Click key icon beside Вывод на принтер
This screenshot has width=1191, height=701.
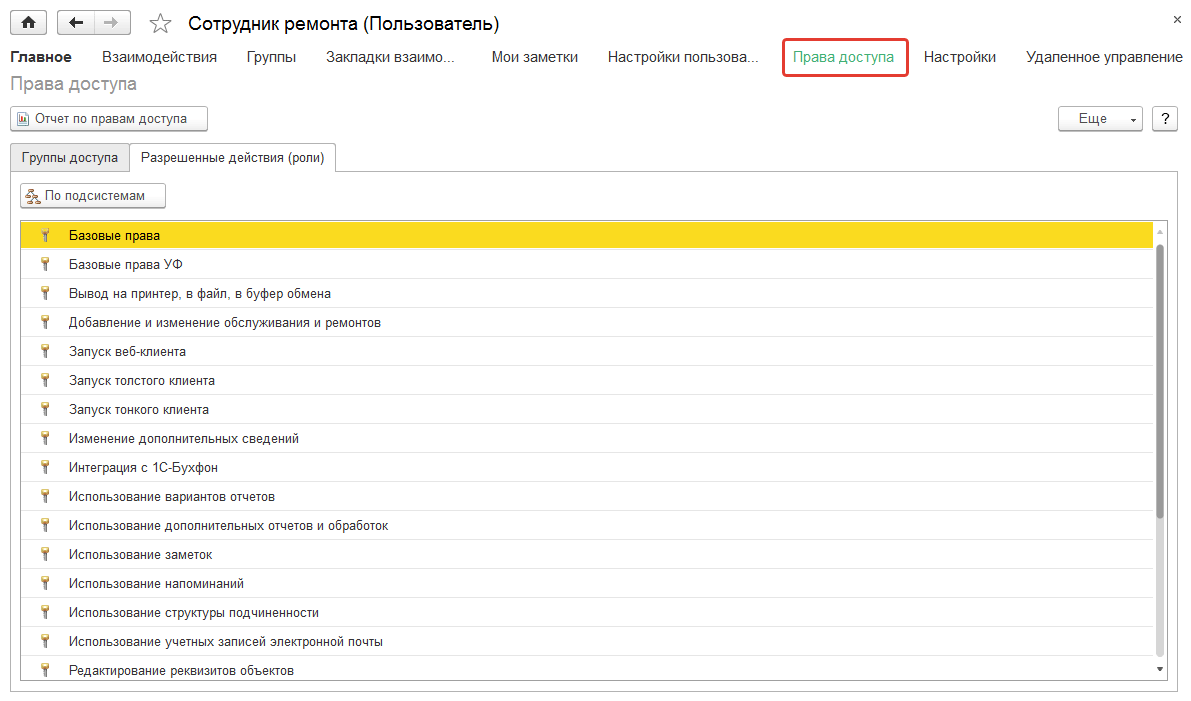click(x=46, y=293)
